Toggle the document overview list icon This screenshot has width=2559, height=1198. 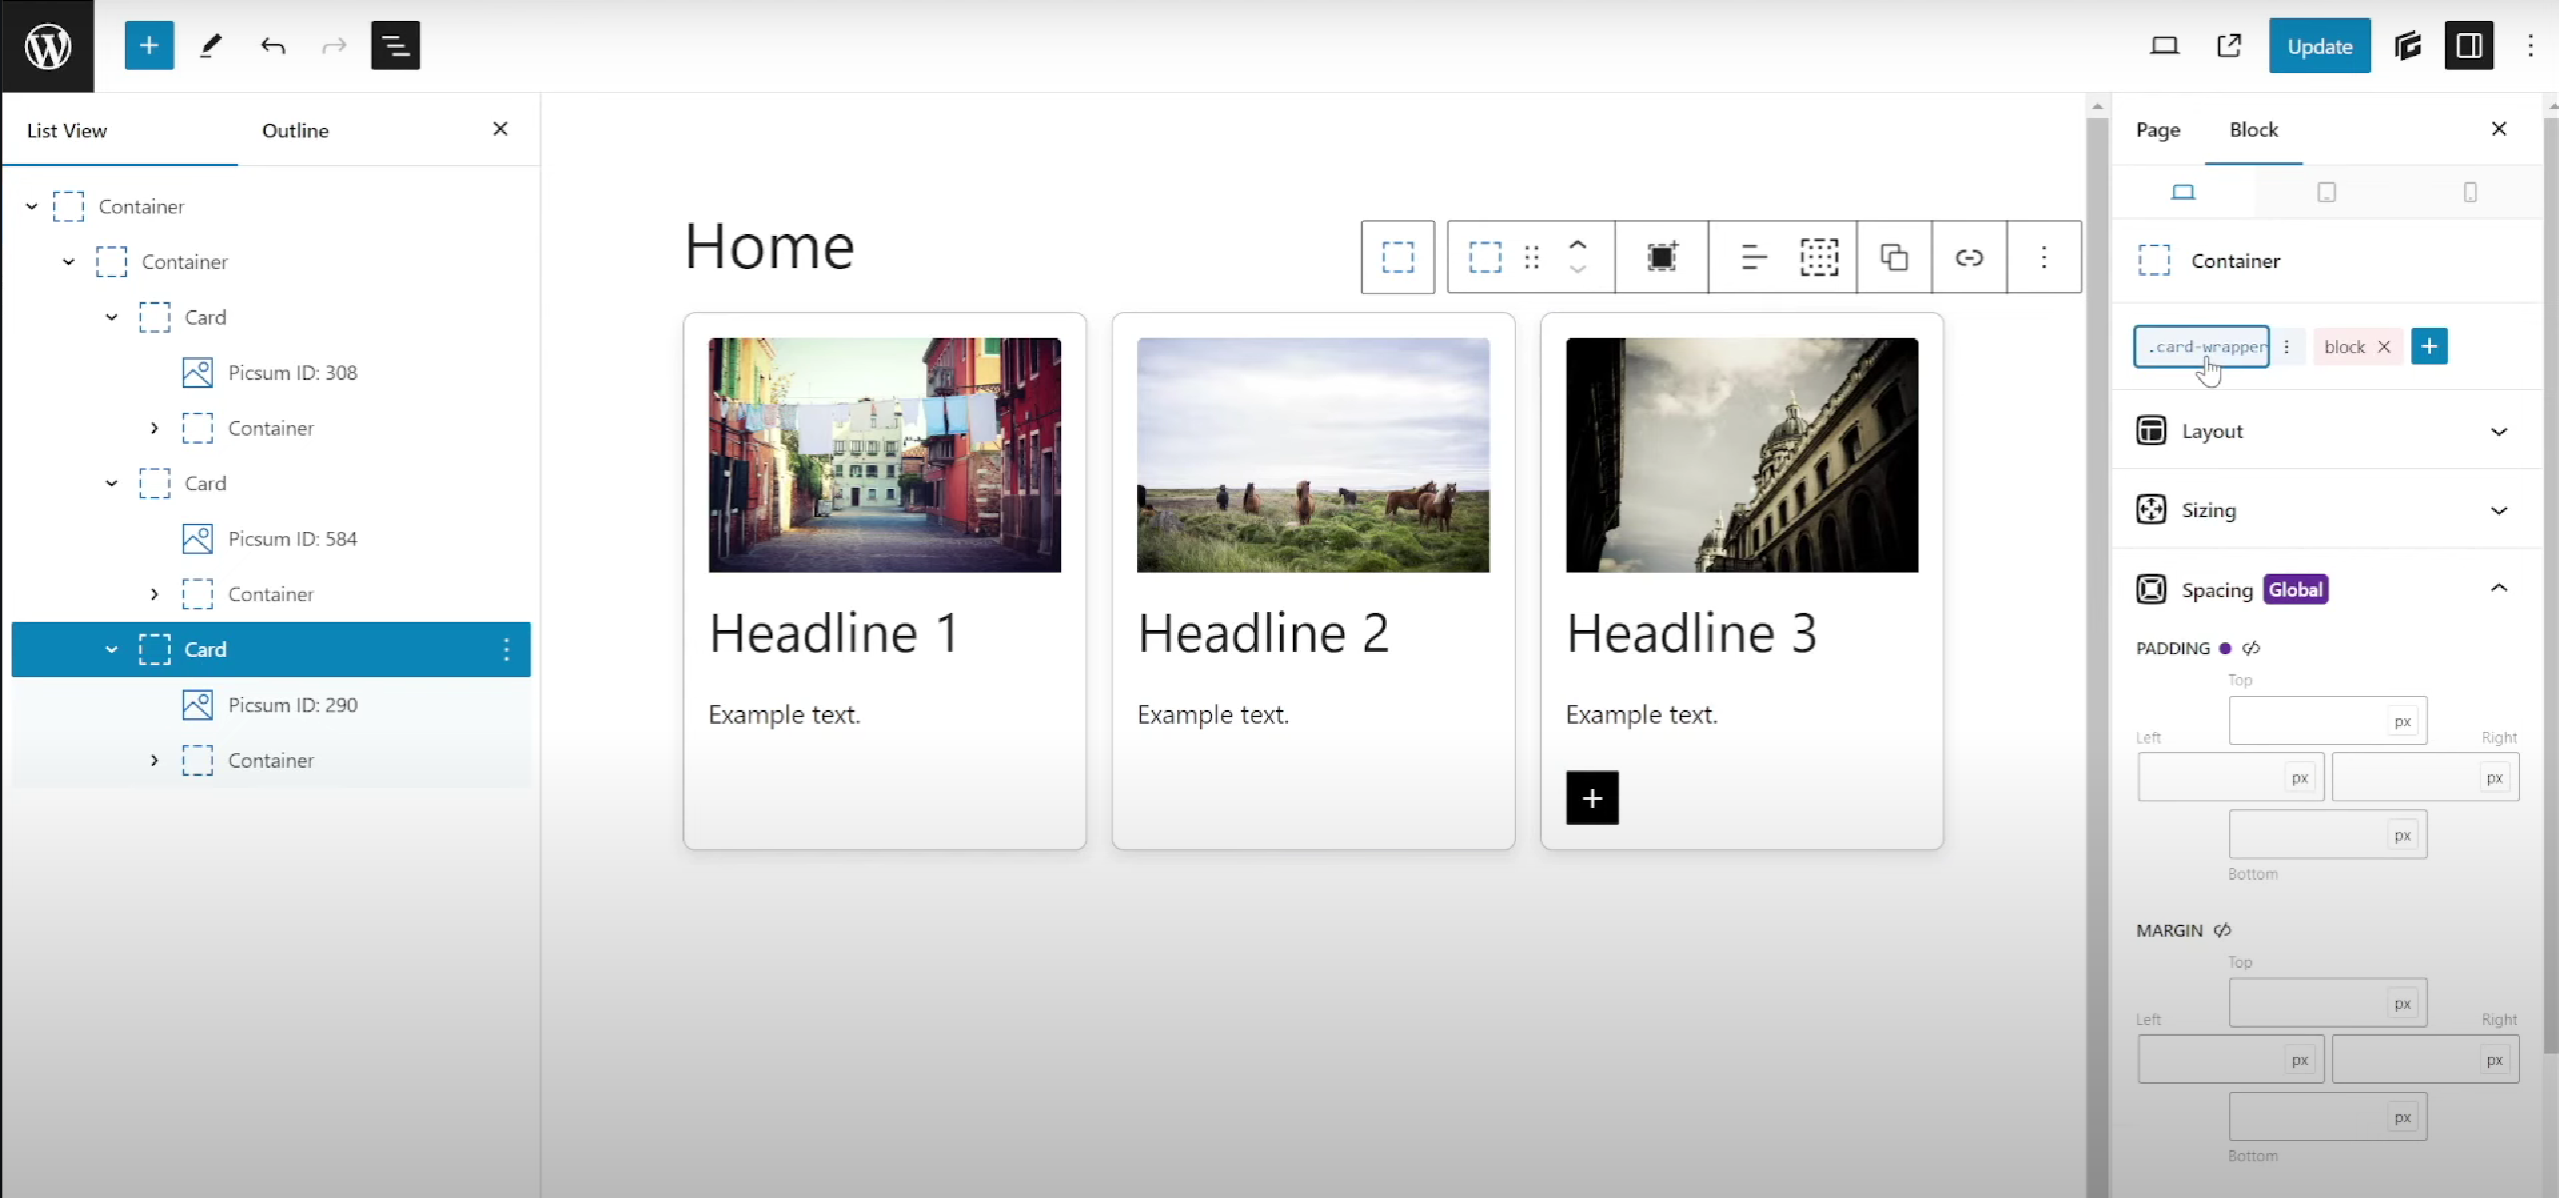click(x=395, y=46)
